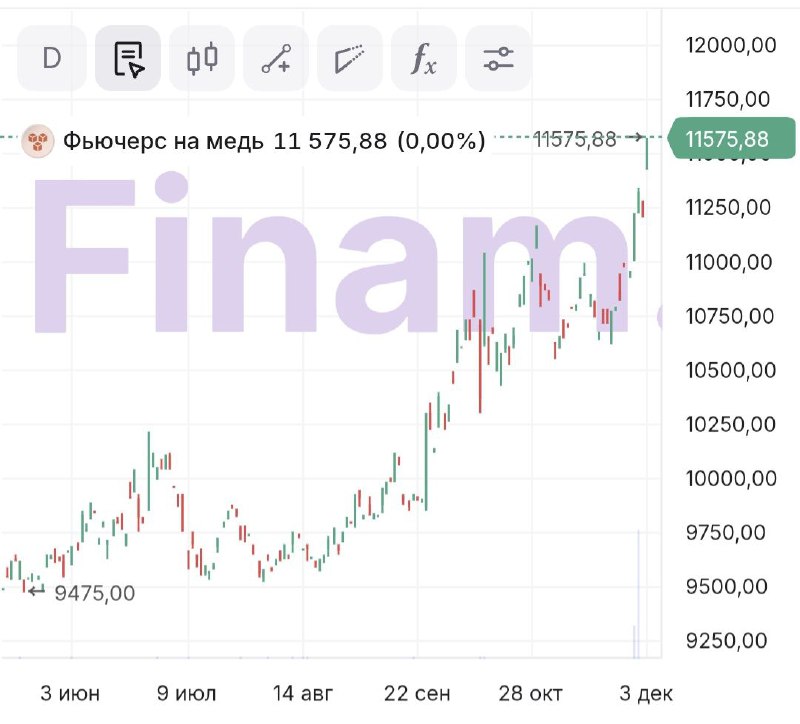Image resolution: width=800 pixels, height=724 pixels.
Task: Click the copper futures instrument icon
Action: click(38, 141)
